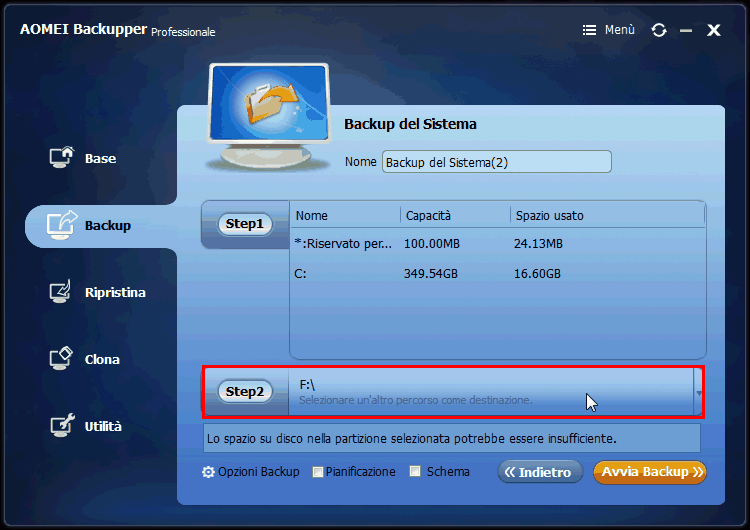
Task: Click the Clona sidebar icon
Action: click(x=61, y=358)
